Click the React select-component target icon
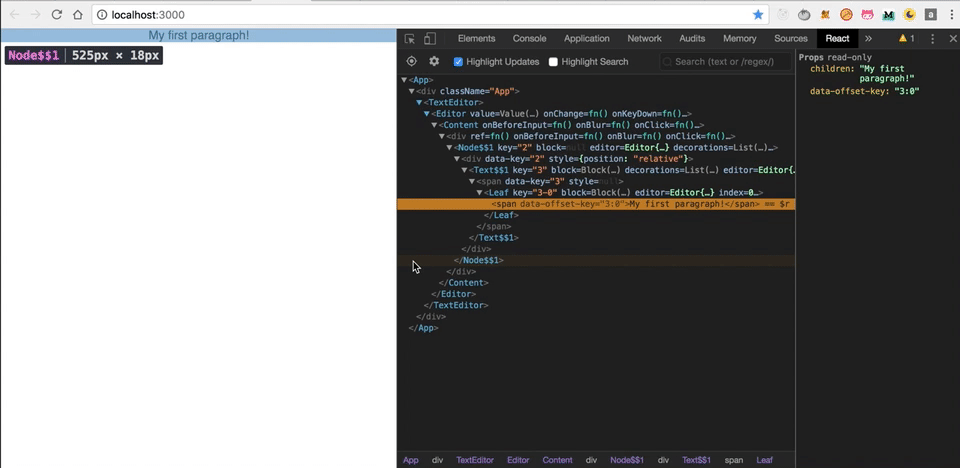The width and height of the screenshot is (960, 468). 411,61
